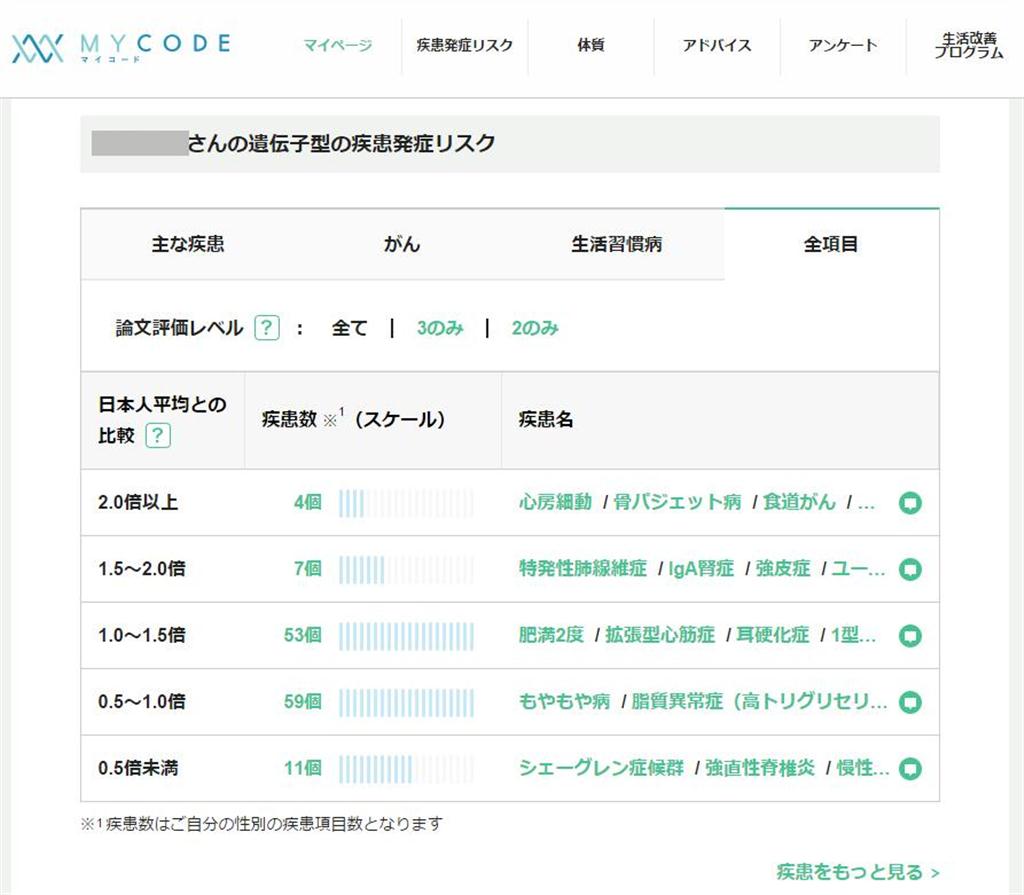The width and height of the screenshot is (1024, 895).
Task: Open 体質 in top navigation
Action: tap(591, 46)
